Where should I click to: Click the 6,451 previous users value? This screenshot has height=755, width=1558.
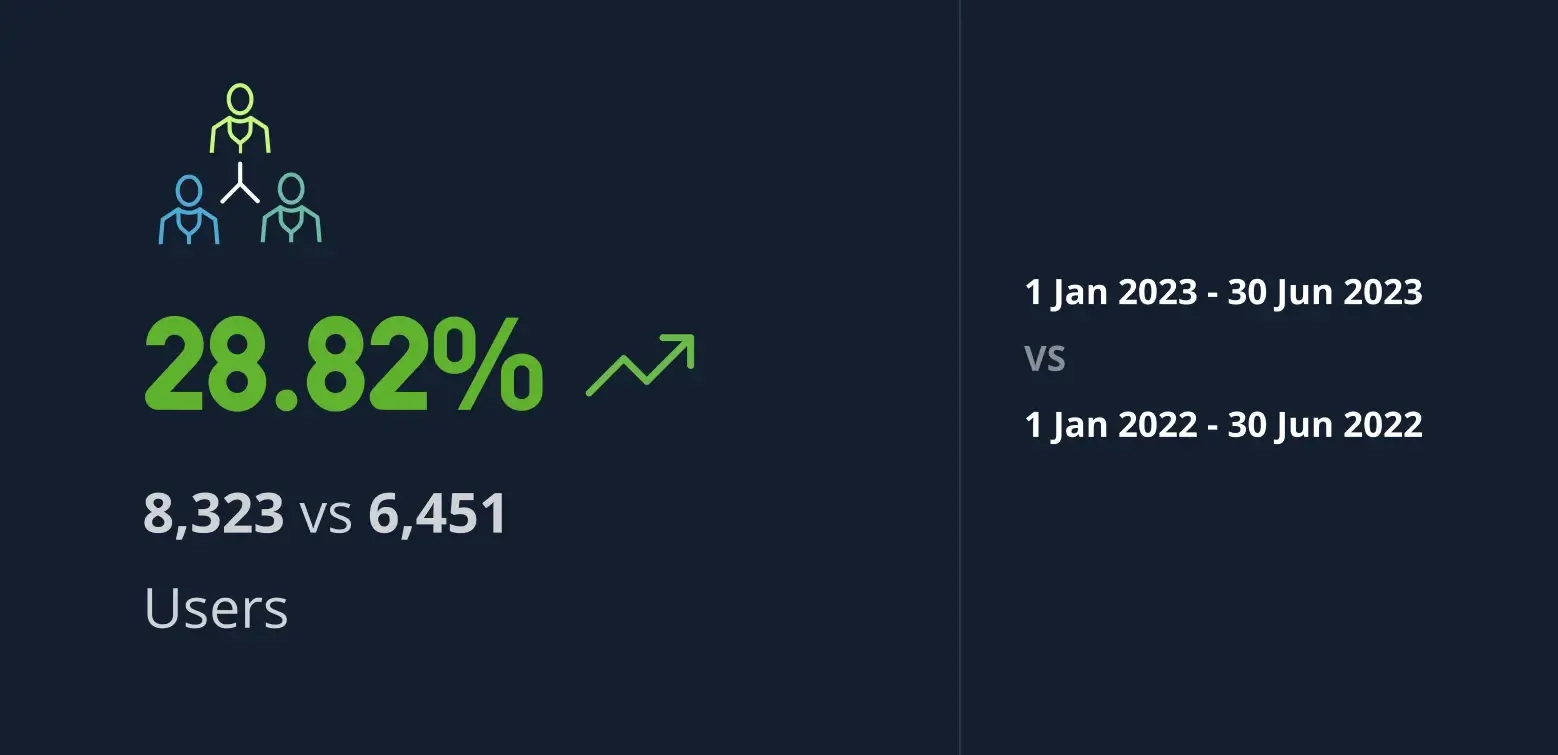[437, 514]
